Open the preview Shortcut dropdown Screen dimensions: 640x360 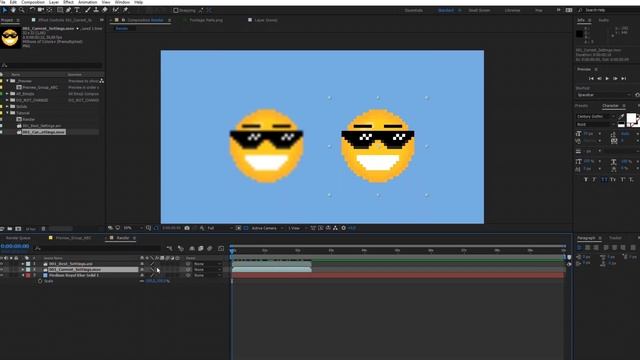click(x=603, y=95)
